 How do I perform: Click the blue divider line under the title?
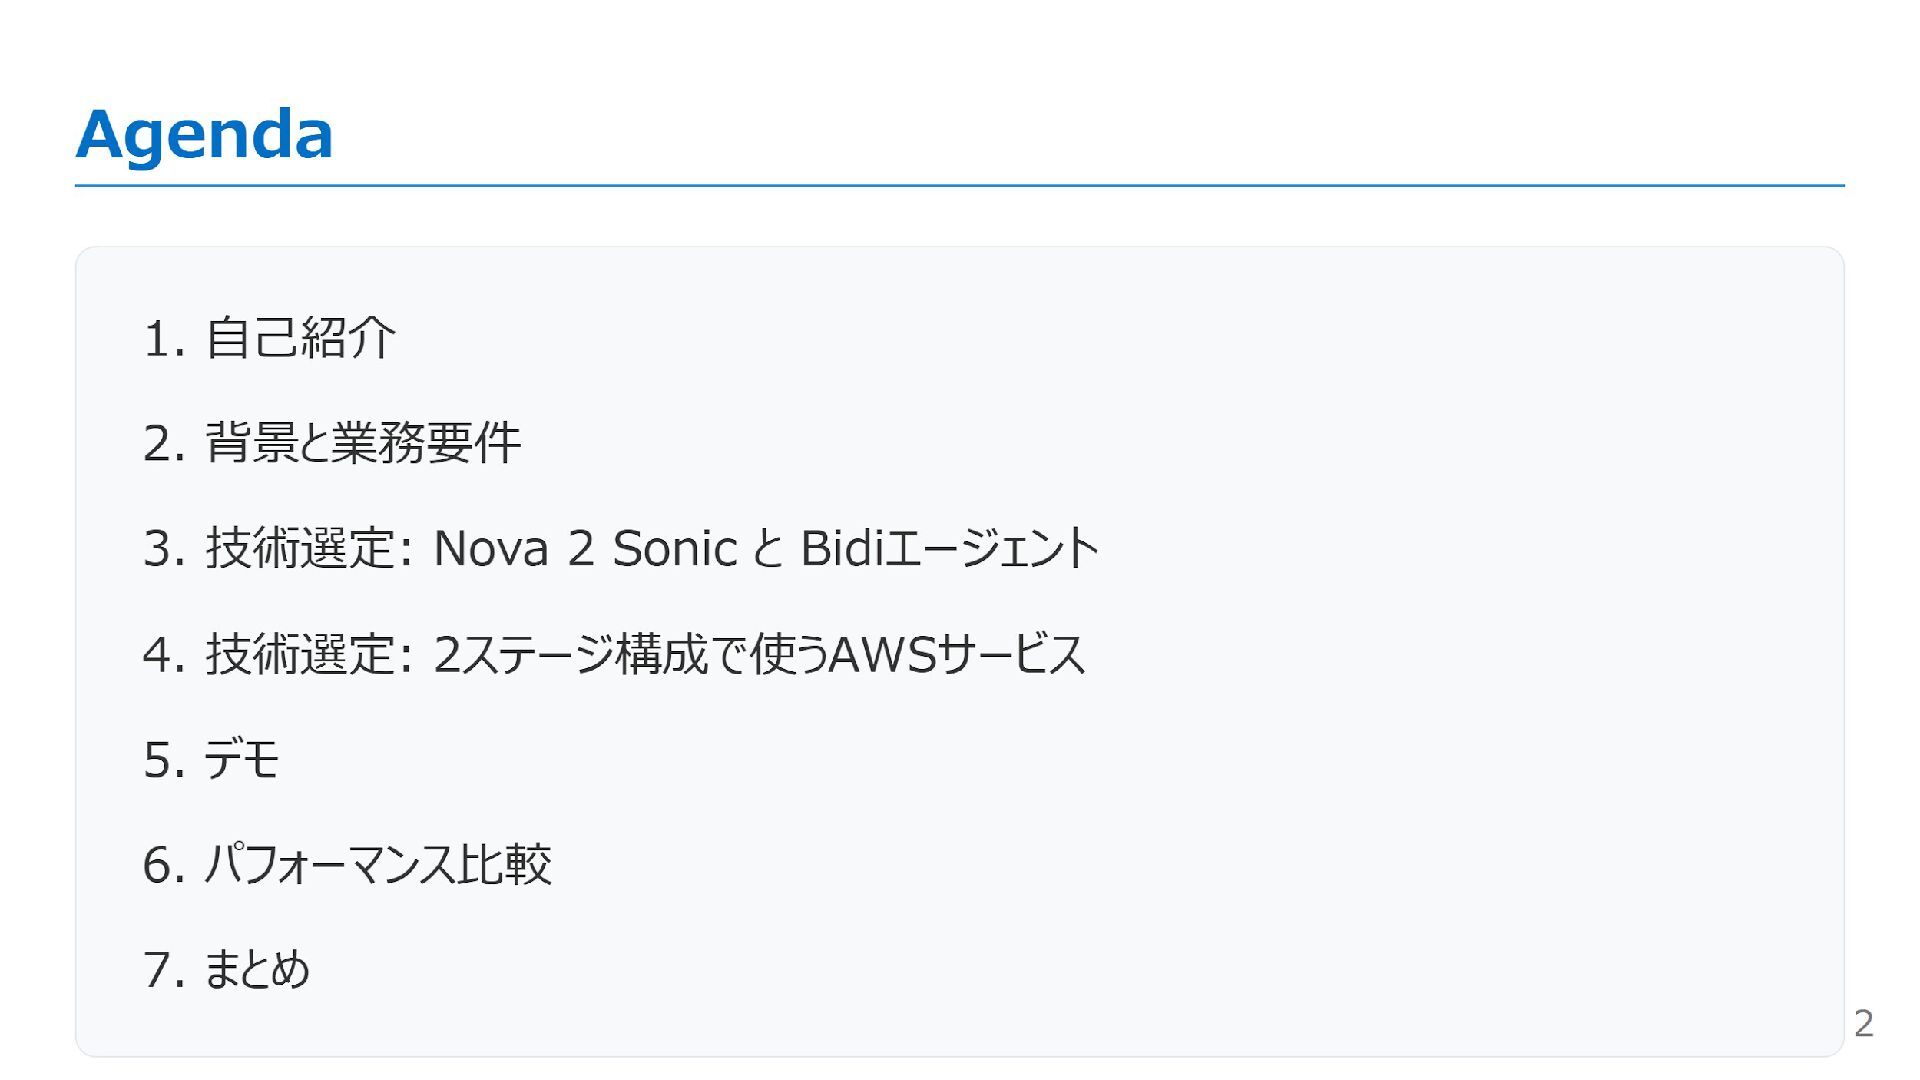coord(960,186)
